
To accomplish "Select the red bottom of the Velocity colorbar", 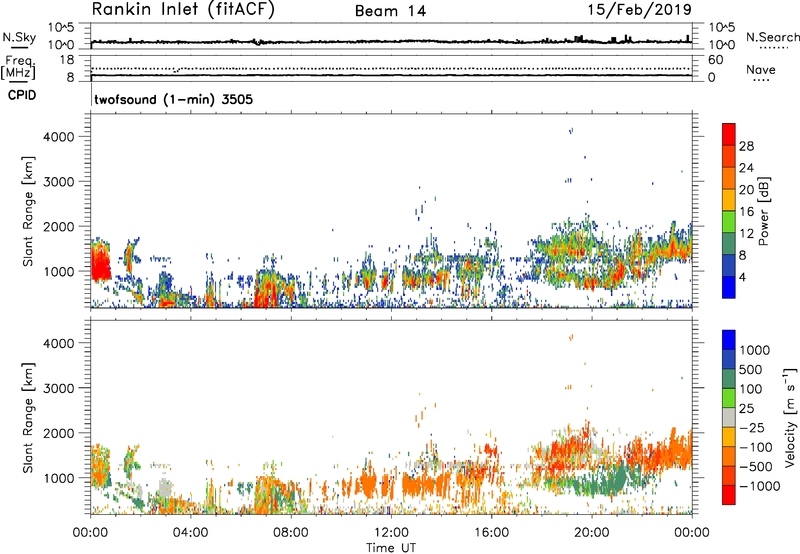I will click(729, 495).
